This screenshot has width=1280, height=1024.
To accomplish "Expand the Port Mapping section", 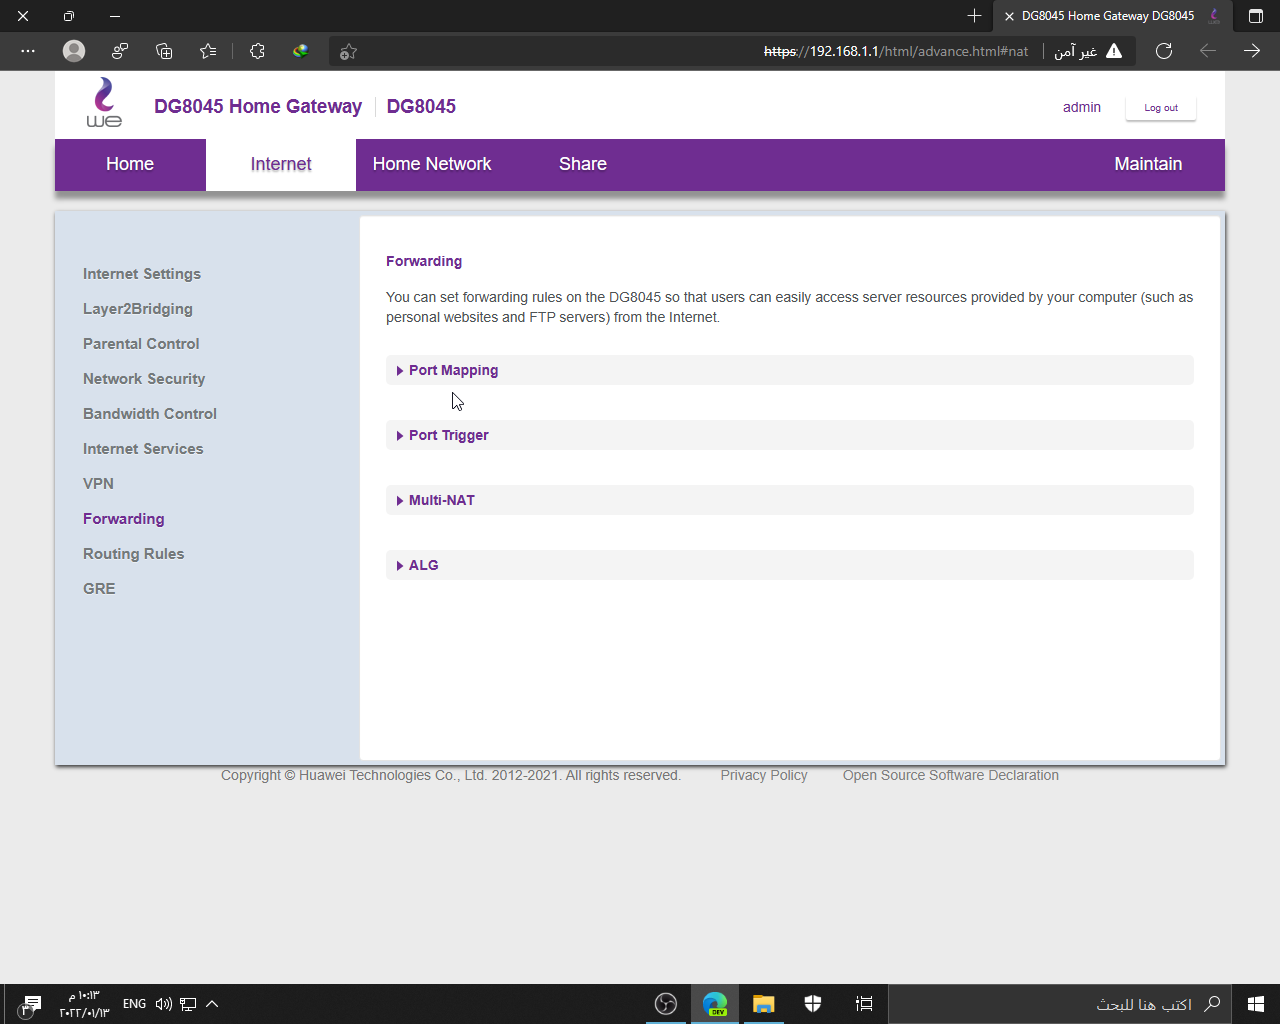I will pyautogui.click(x=453, y=370).
